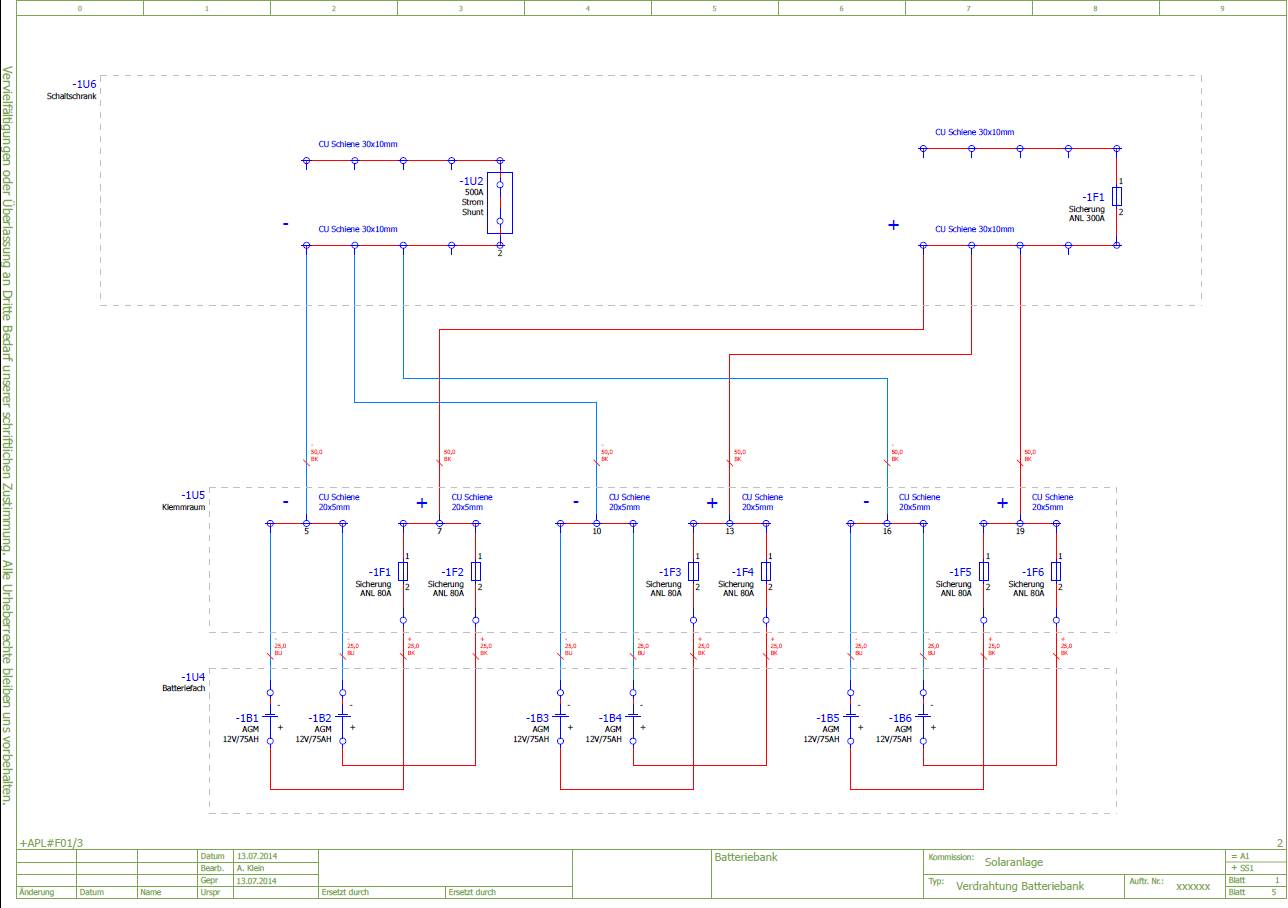1288x908 pixels.
Task: Pick battery symbol -1B4
Action: [633, 716]
